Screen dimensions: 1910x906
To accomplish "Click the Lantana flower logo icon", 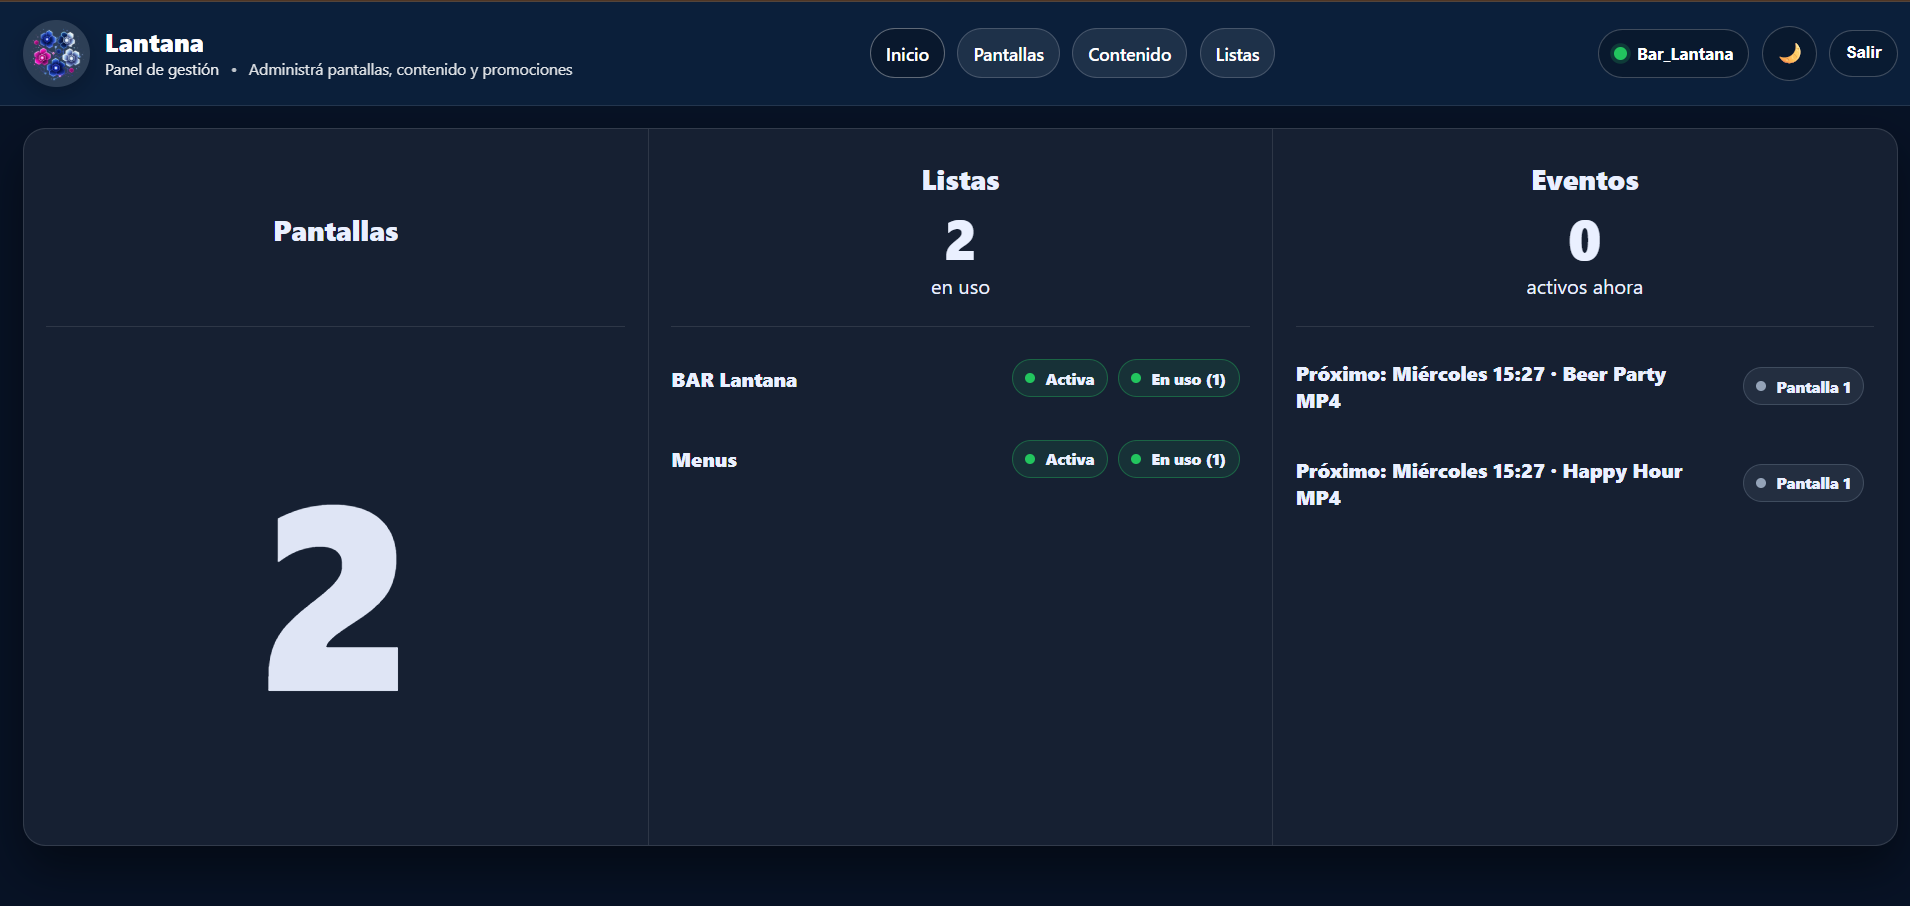I will 57,54.
